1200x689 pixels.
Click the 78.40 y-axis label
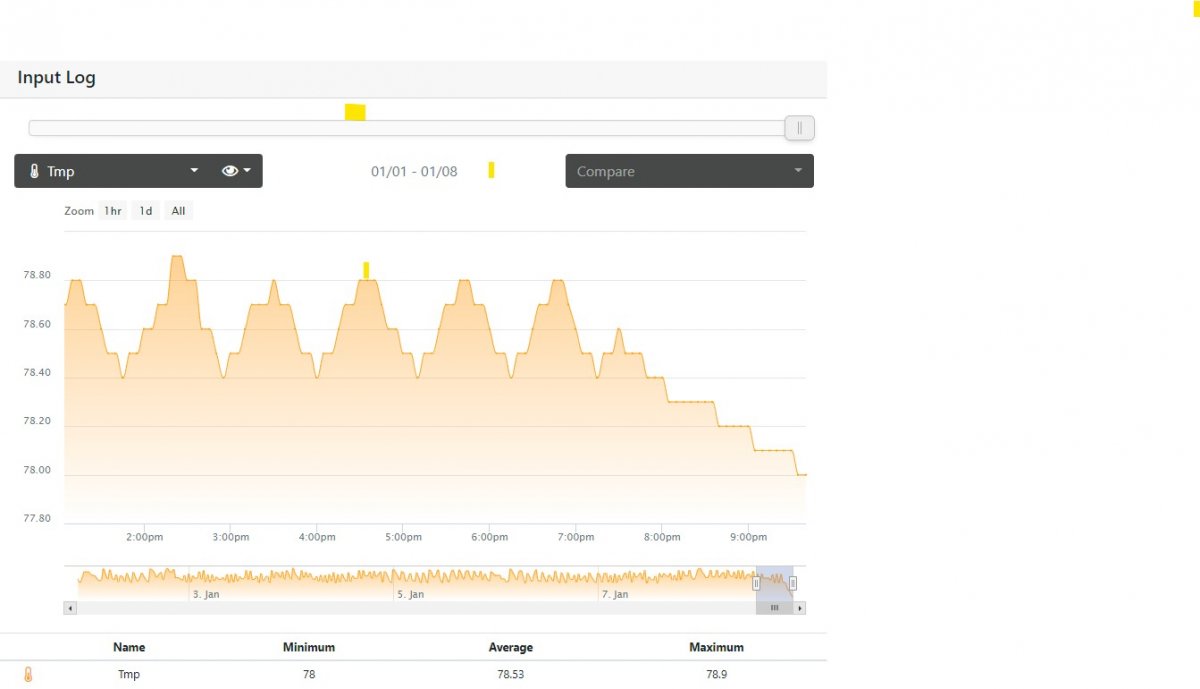tap(37, 373)
